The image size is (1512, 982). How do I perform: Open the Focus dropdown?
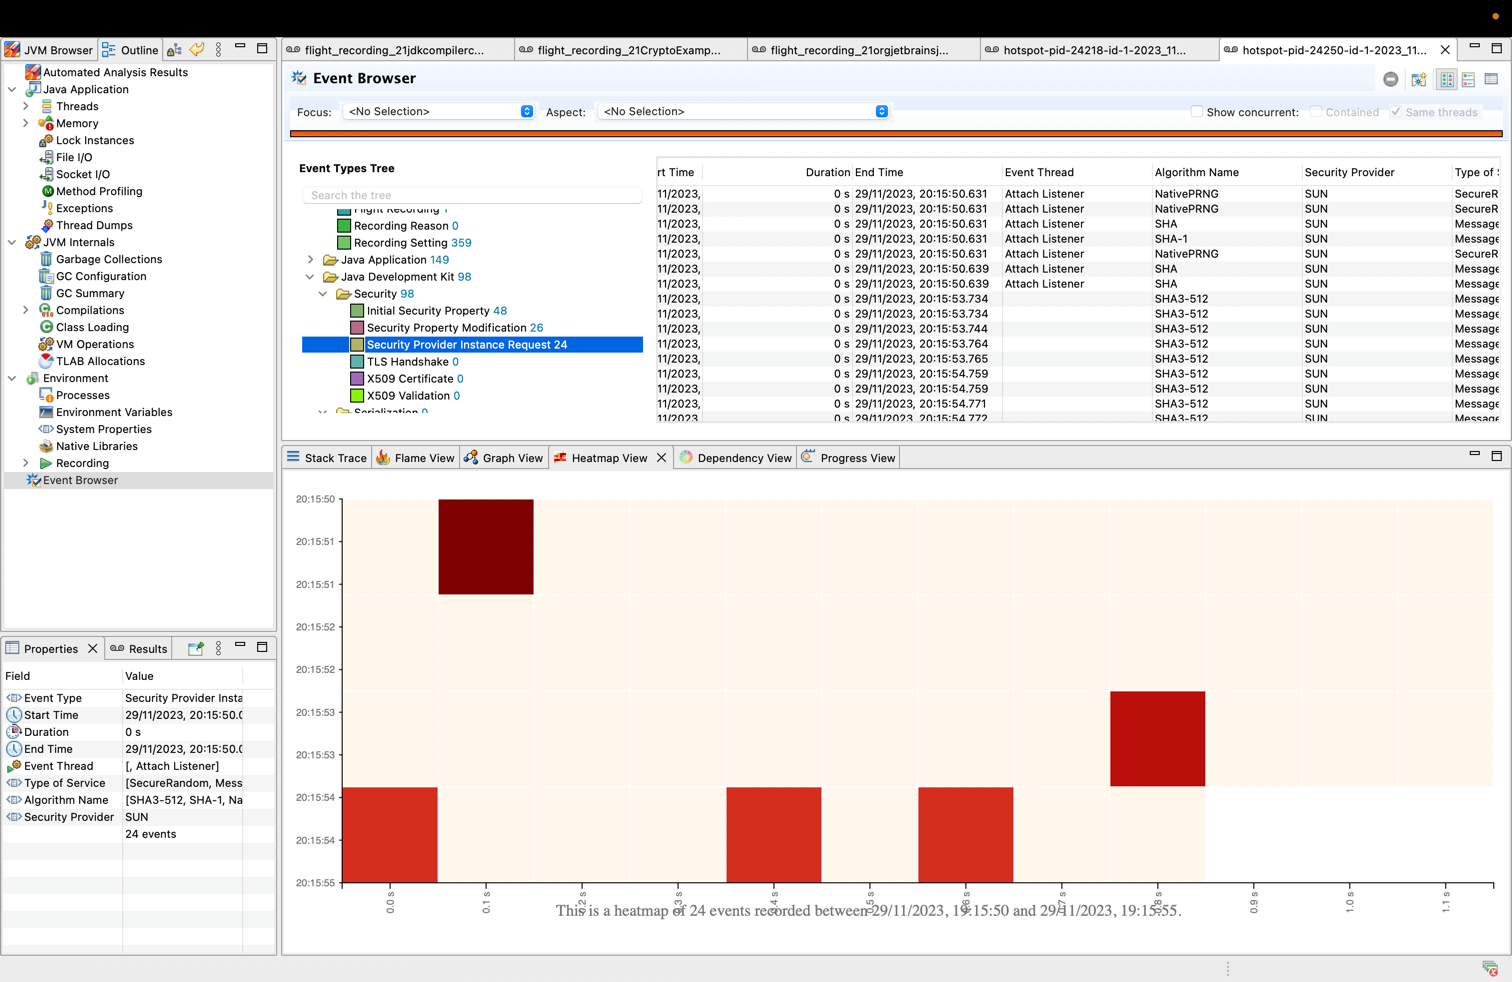(x=438, y=112)
